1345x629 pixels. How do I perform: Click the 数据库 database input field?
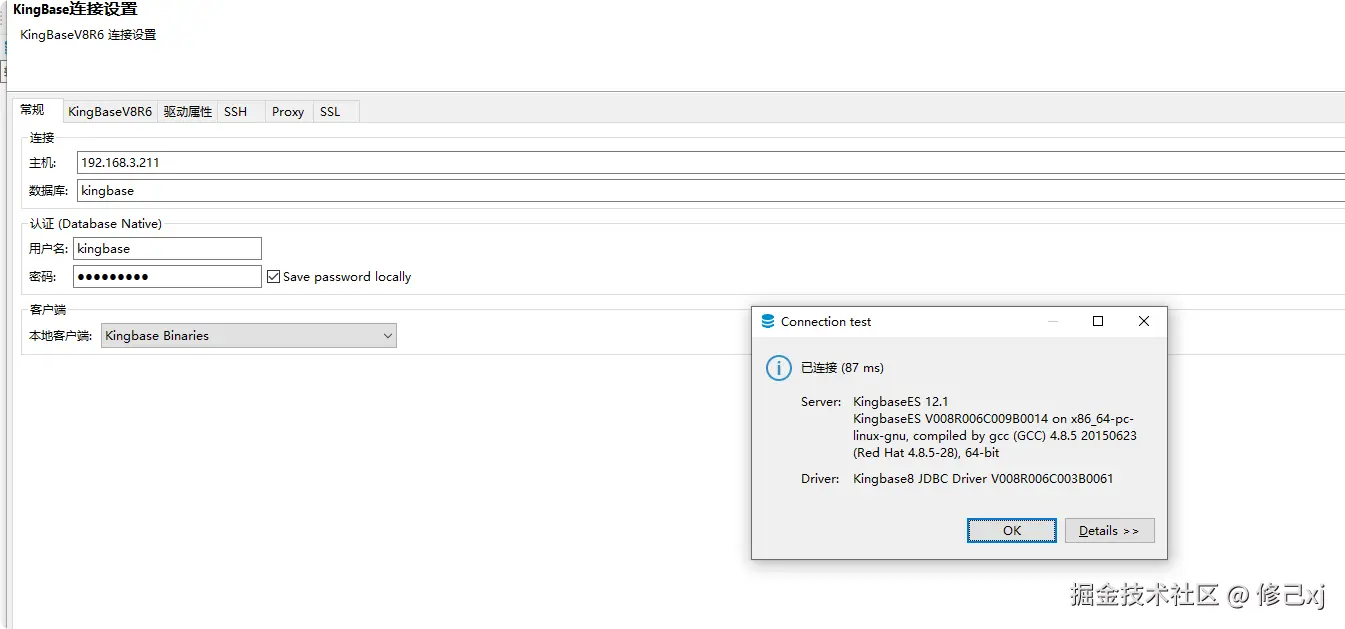(x=710, y=191)
